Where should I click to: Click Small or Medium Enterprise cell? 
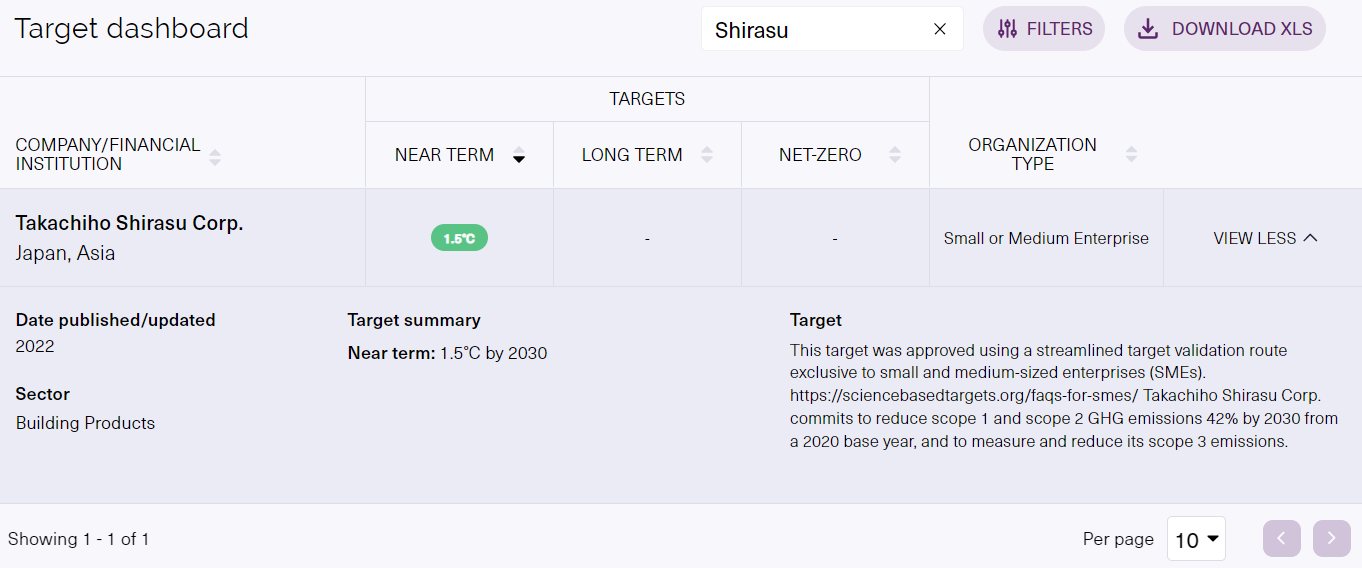pyautogui.click(x=1046, y=238)
